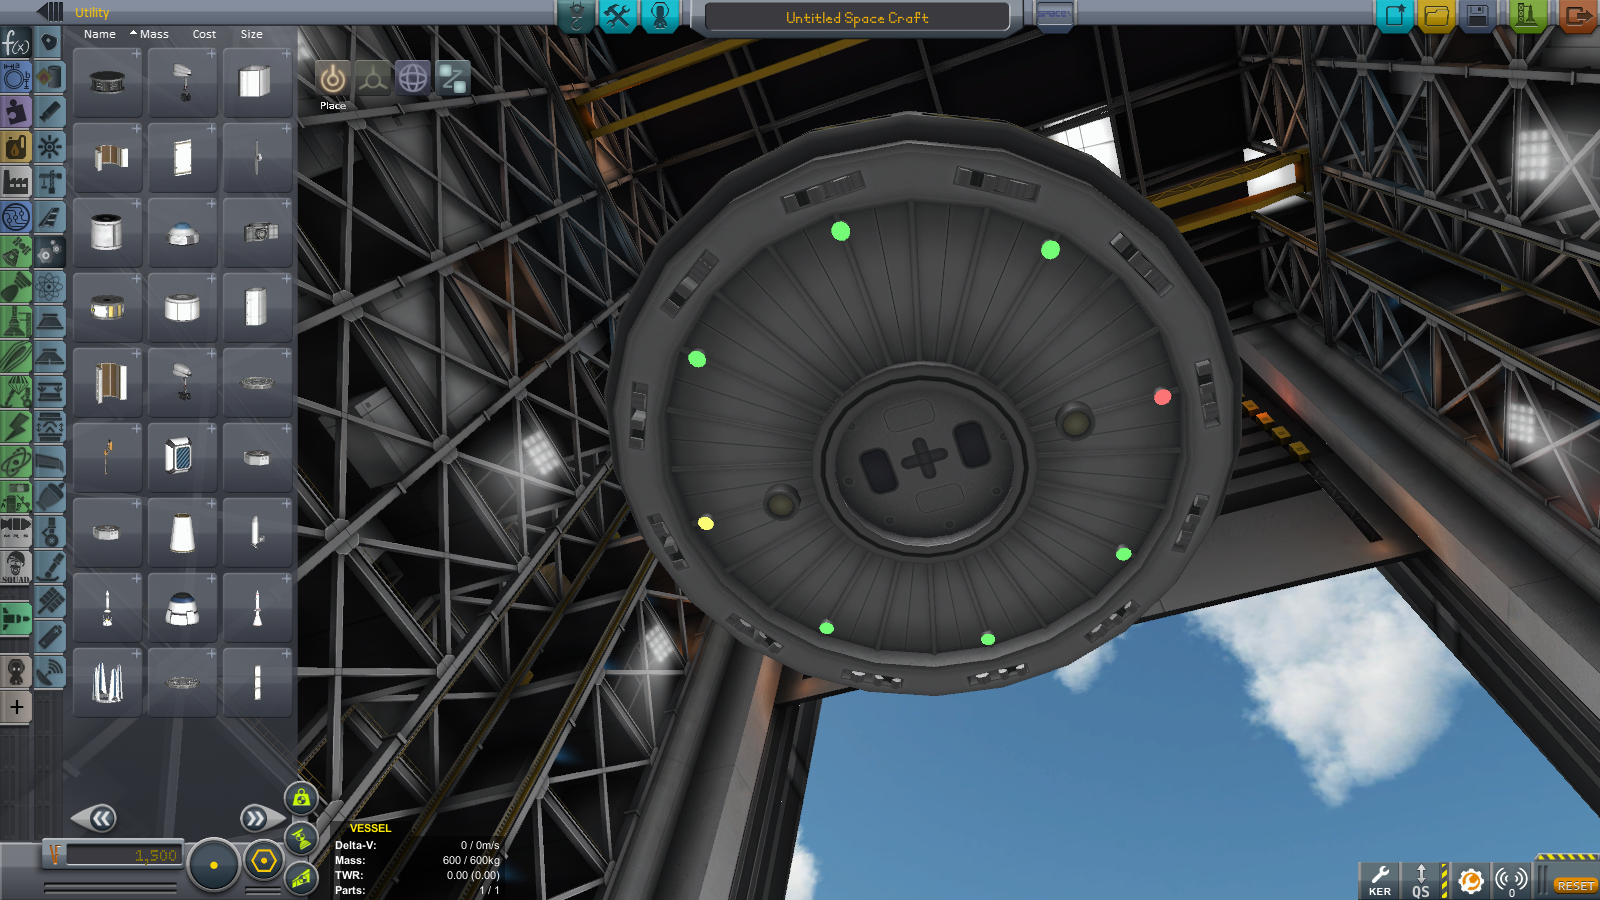The width and height of the screenshot is (1600, 900).
Task: Open the antenna signal mod button
Action: coord(1511,881)
